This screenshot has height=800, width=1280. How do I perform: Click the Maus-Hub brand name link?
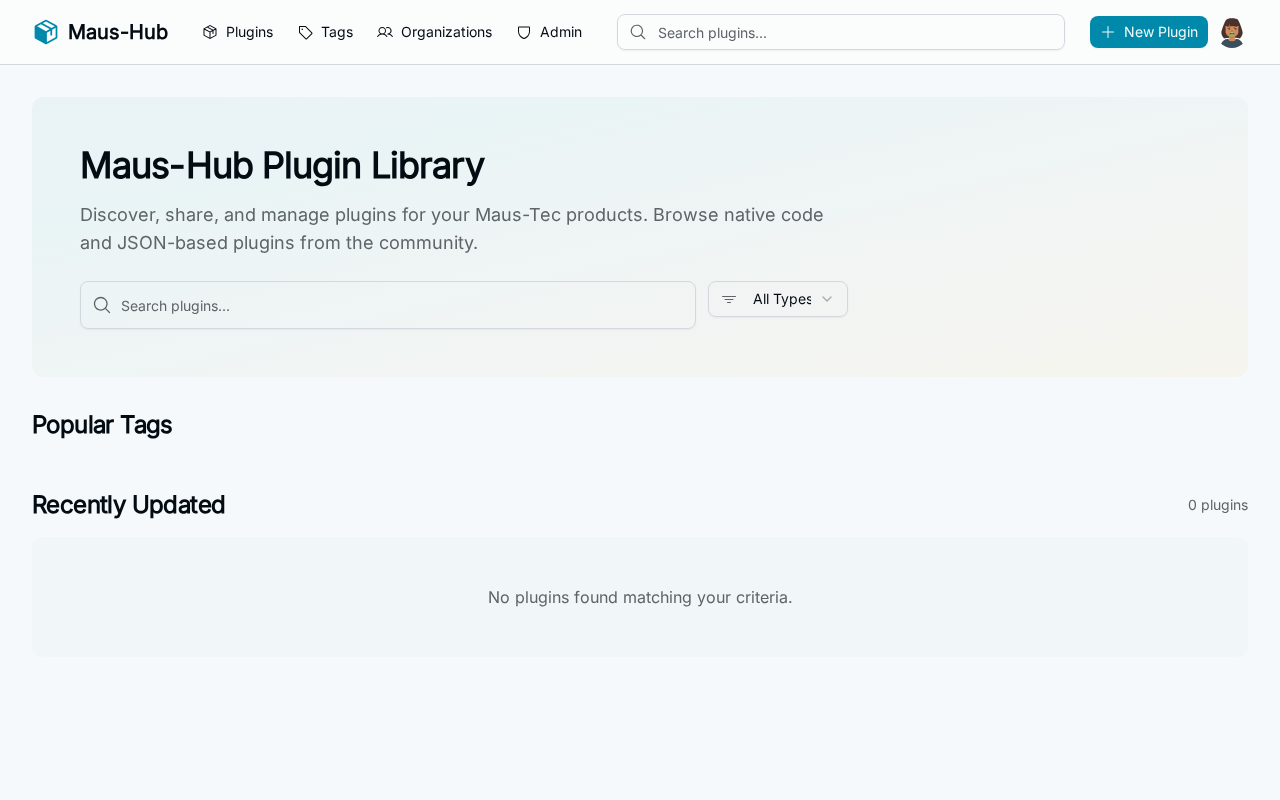click(118, 32)
